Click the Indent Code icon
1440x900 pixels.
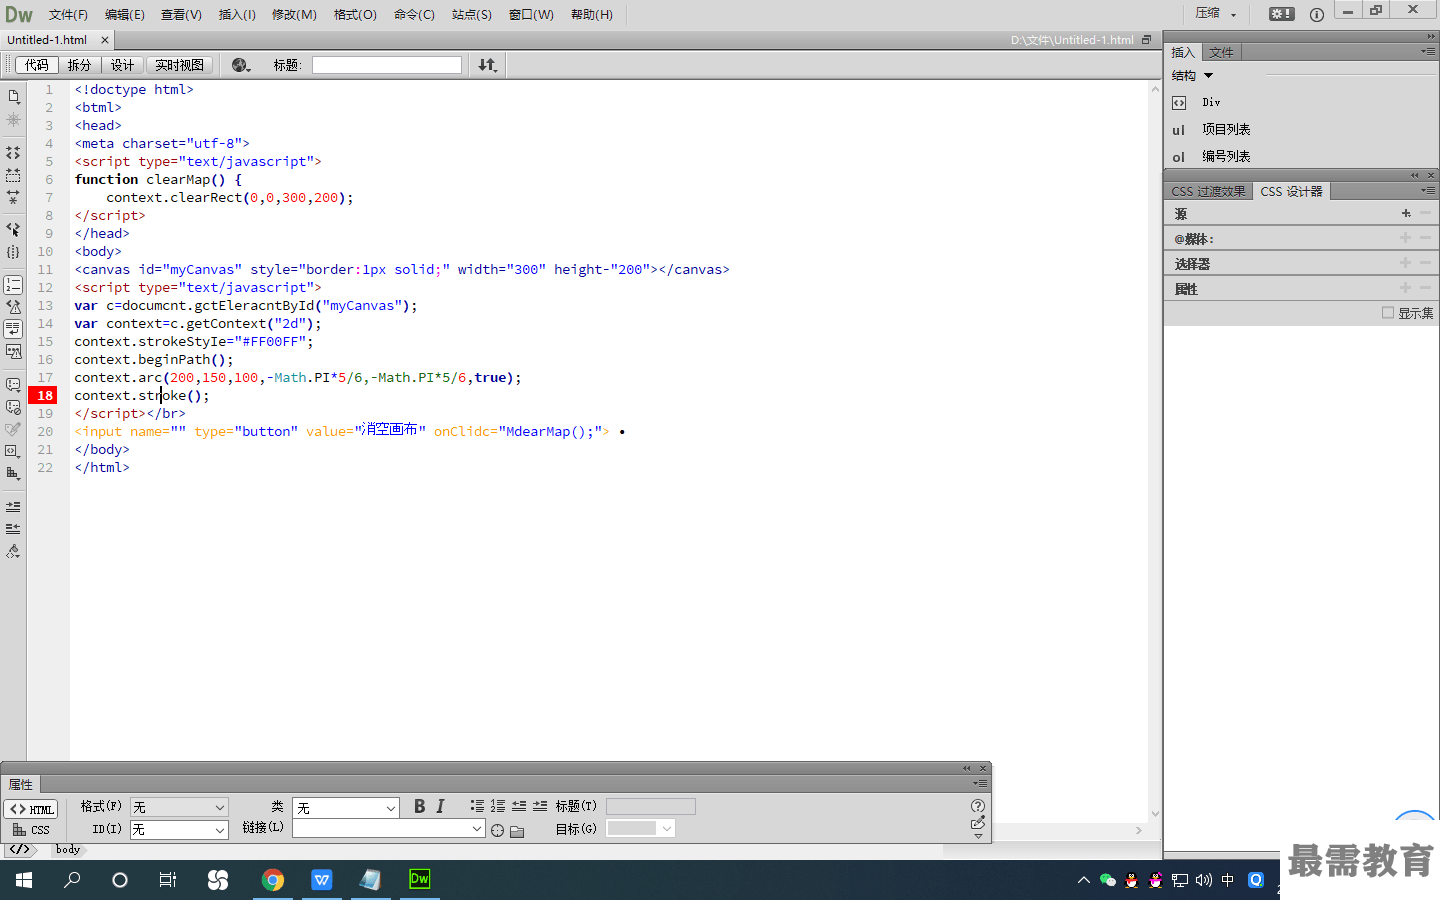coord(14,507)
